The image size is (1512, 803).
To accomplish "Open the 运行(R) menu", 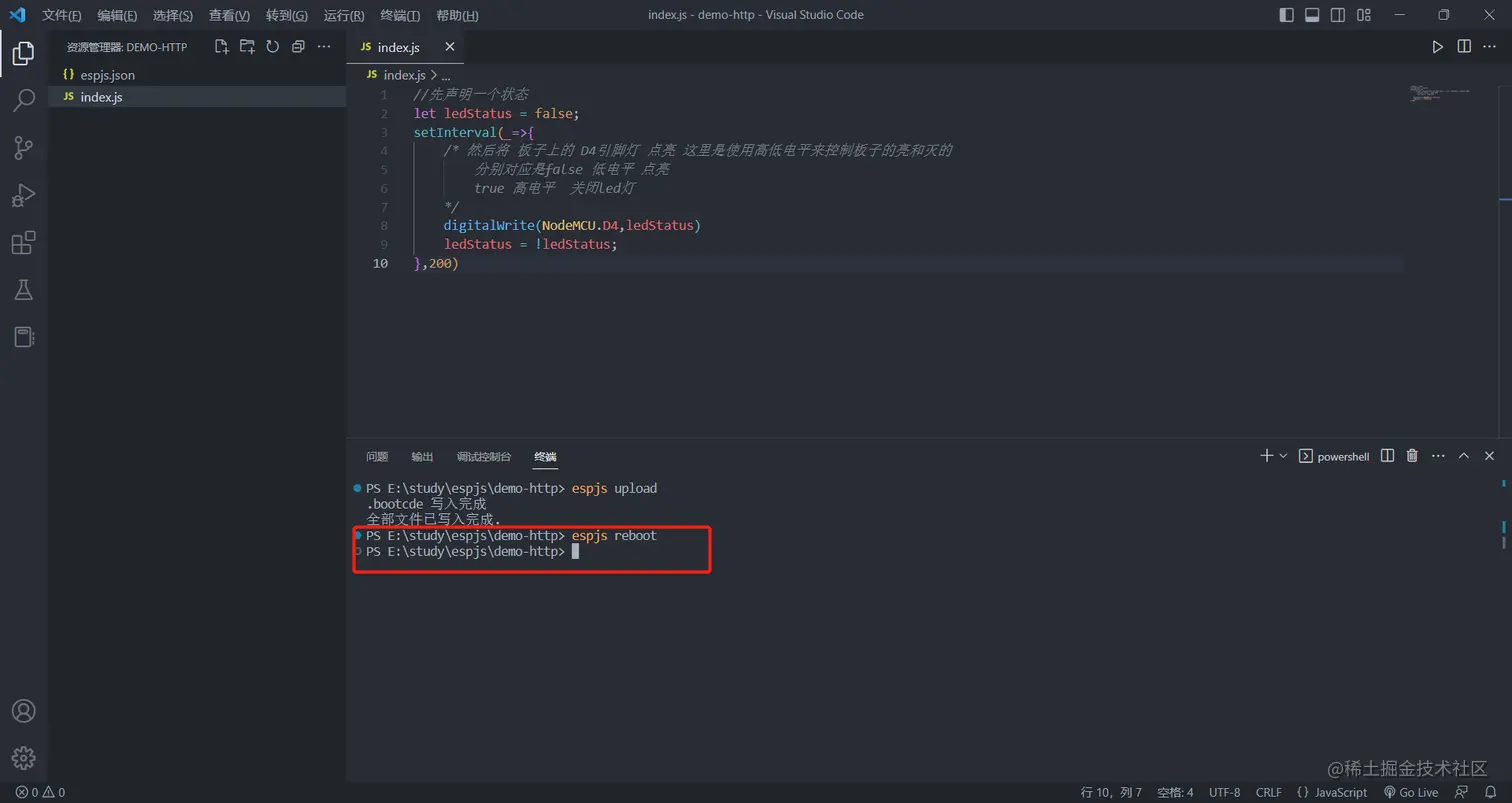I will tap(344, 15).
